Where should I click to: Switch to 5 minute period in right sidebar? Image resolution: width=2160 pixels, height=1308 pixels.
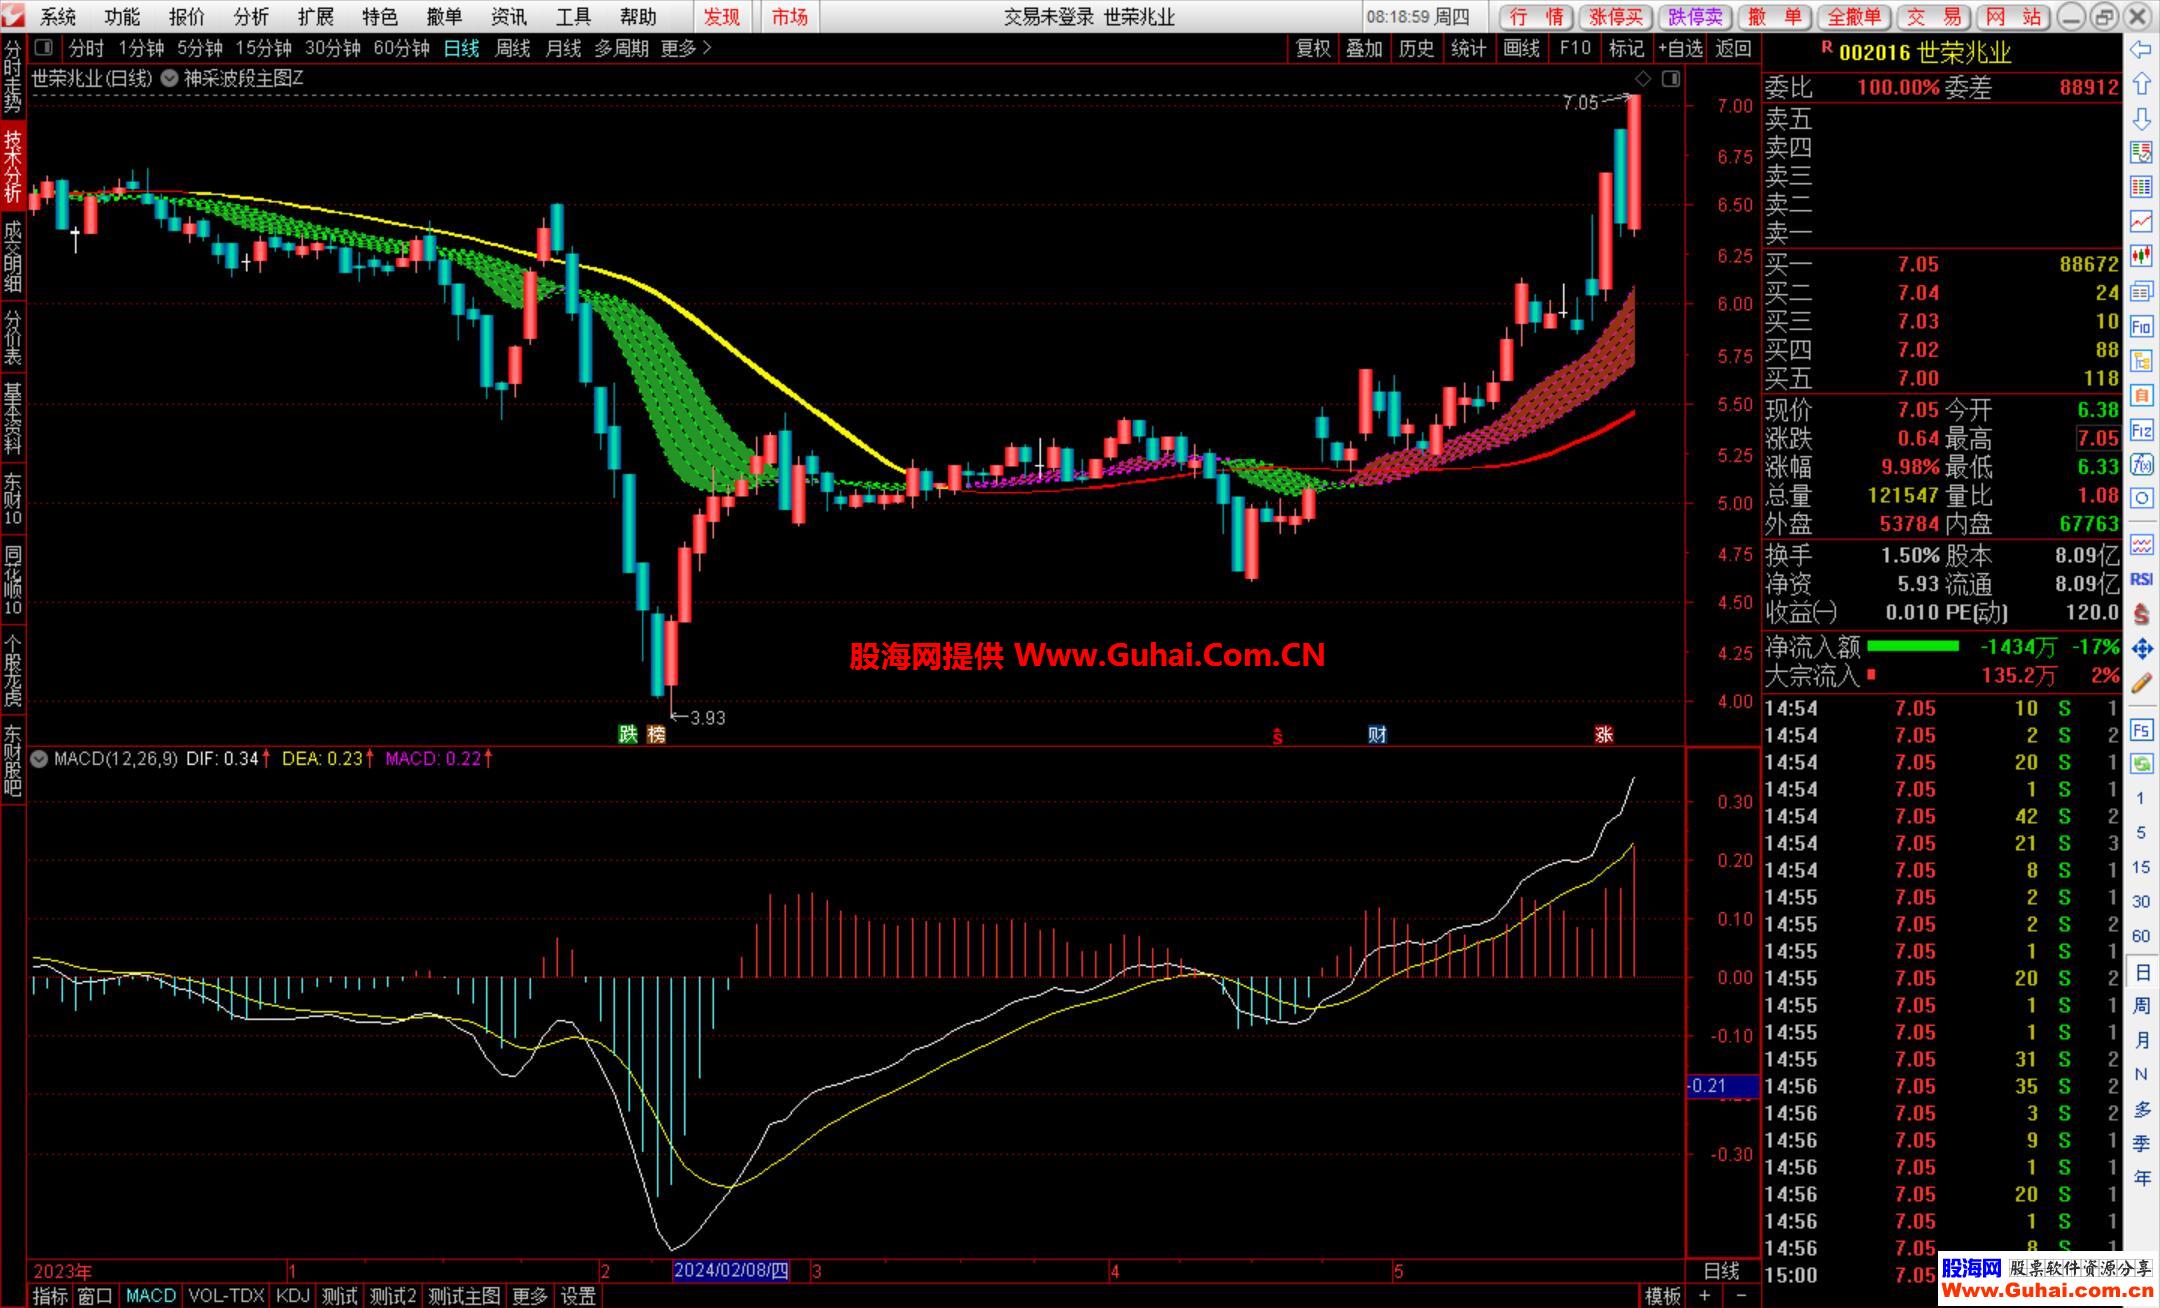coord(2141,832)
